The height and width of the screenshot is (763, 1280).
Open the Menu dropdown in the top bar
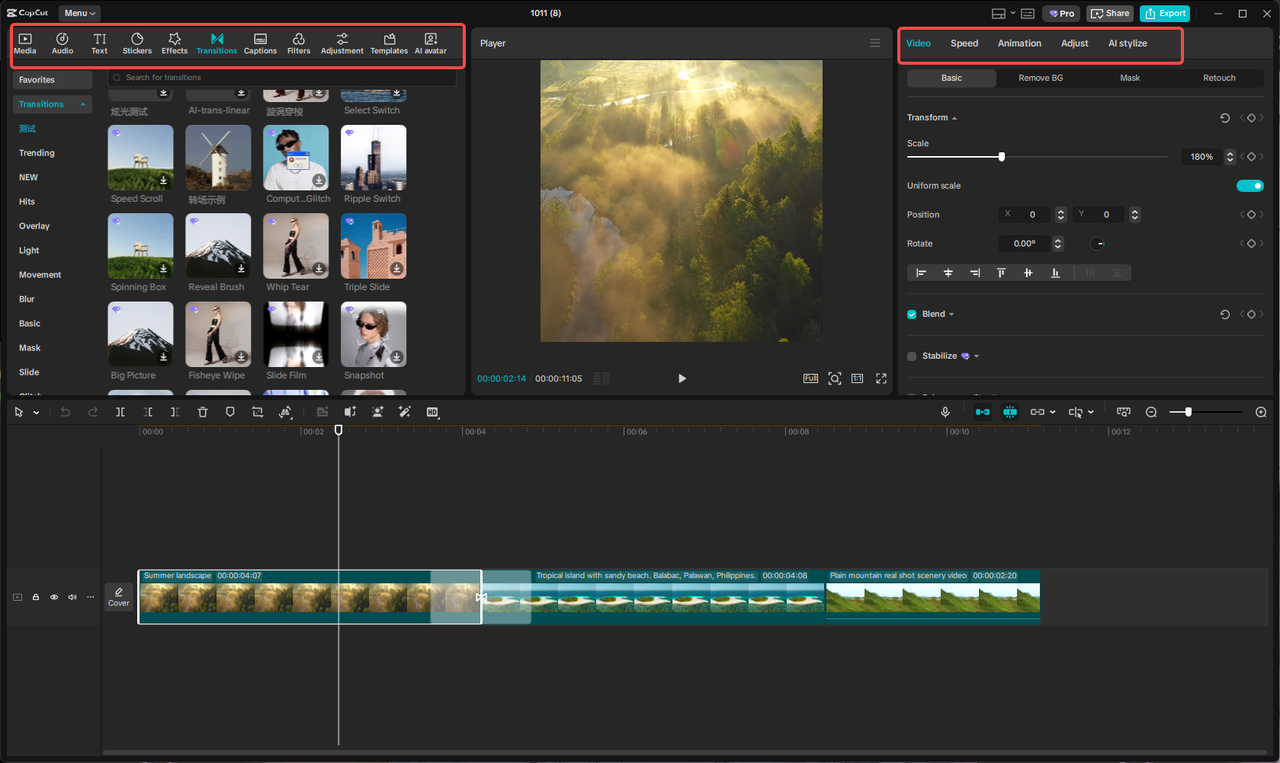point(78,13)
